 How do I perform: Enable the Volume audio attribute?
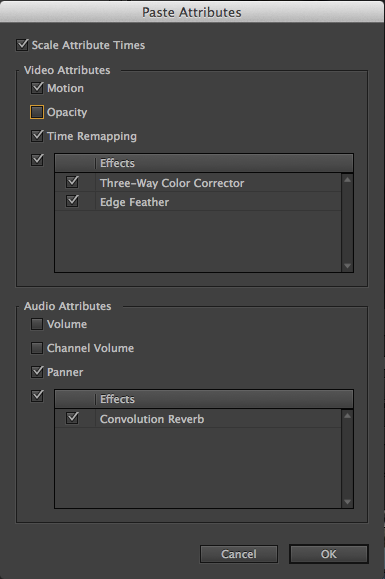click(37, 324)
